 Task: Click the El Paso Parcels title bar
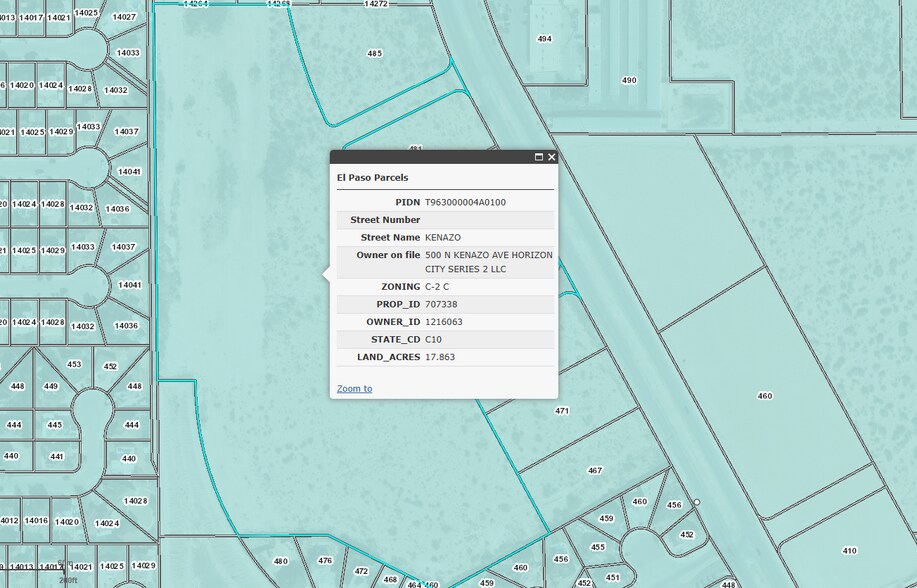[372, 177]
